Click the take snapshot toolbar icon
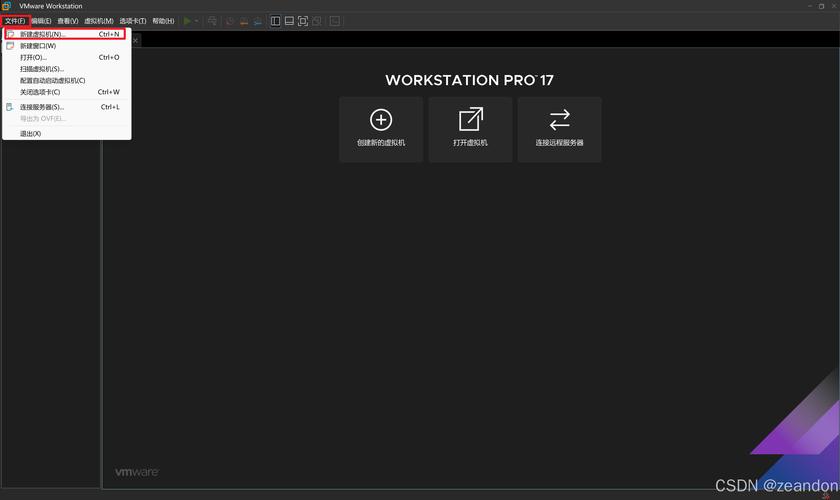This screenshot has height=500, width=840. 230,21
